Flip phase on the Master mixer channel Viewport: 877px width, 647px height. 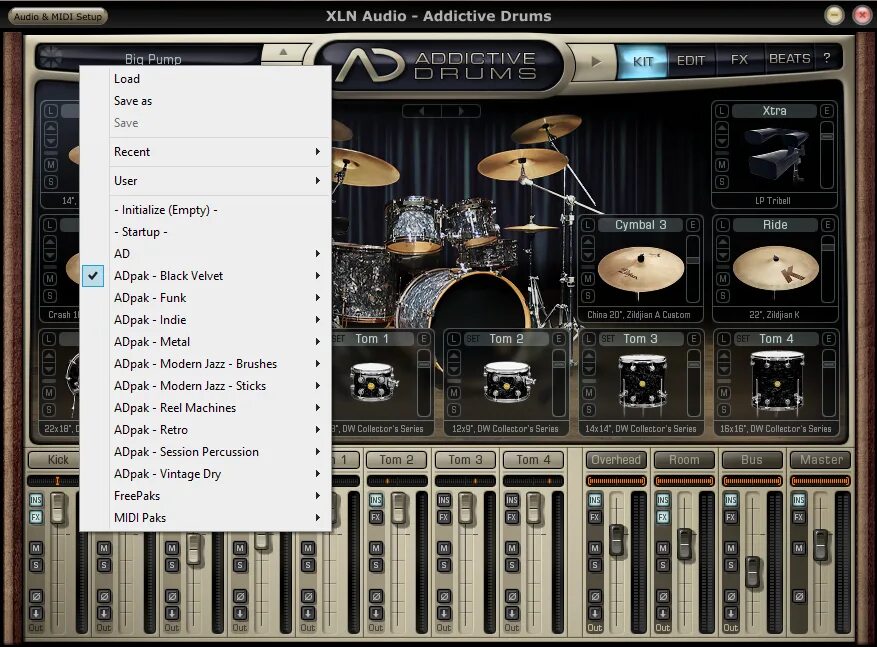[x=799, y=596]
